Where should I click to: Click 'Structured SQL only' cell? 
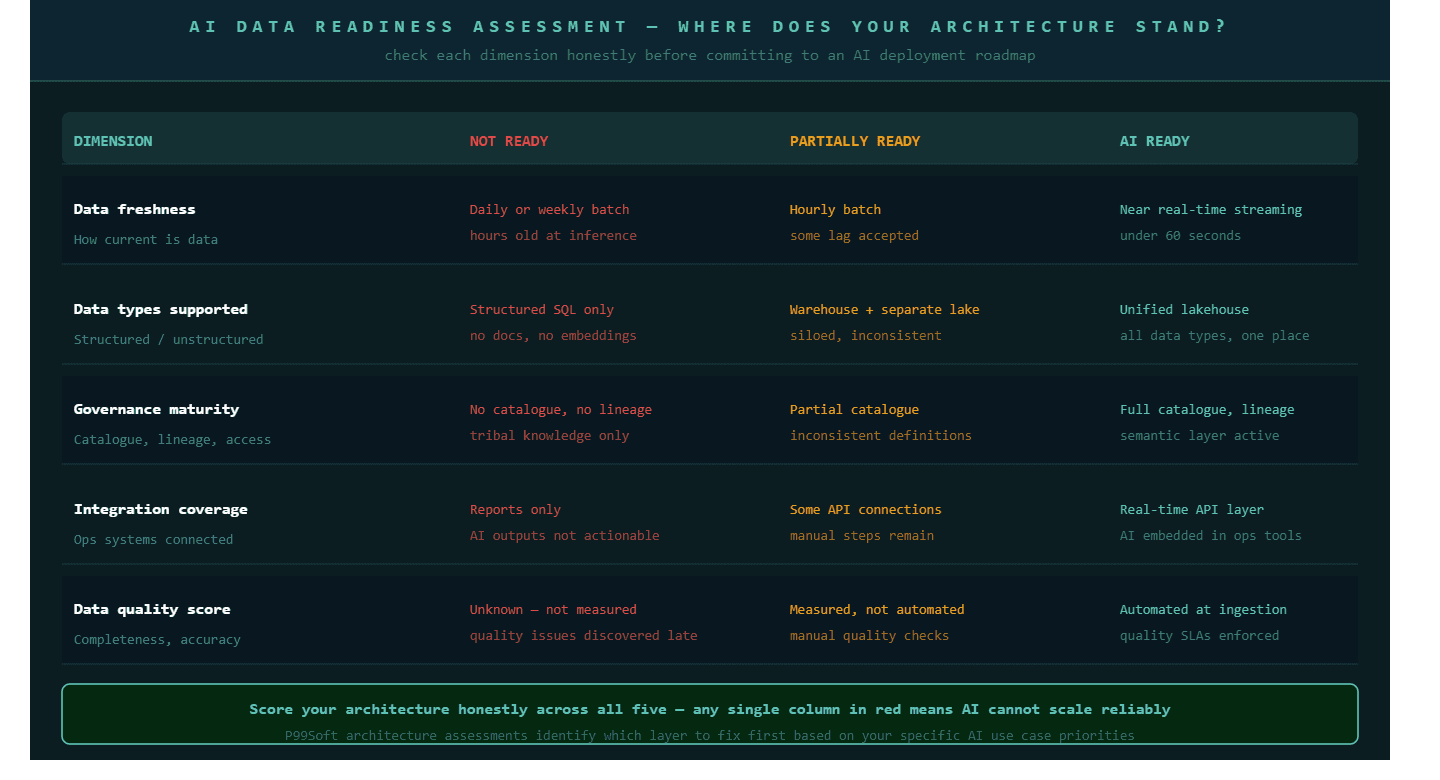(542, 309)
